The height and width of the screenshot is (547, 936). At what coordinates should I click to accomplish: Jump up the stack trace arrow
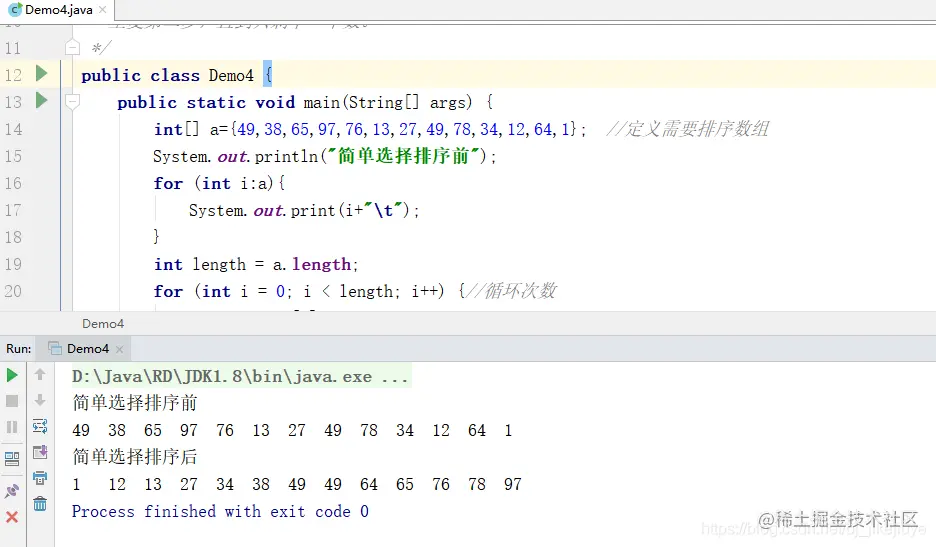point(40,374)
